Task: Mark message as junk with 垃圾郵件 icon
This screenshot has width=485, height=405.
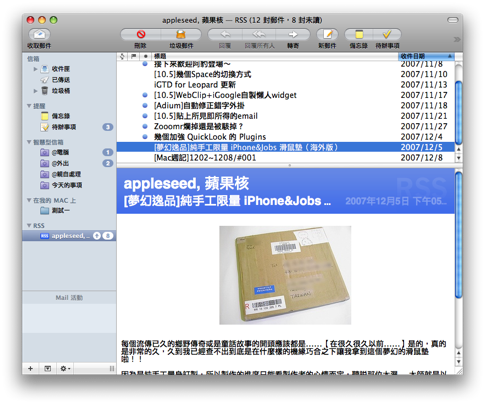Action: [x=181, y=34]
